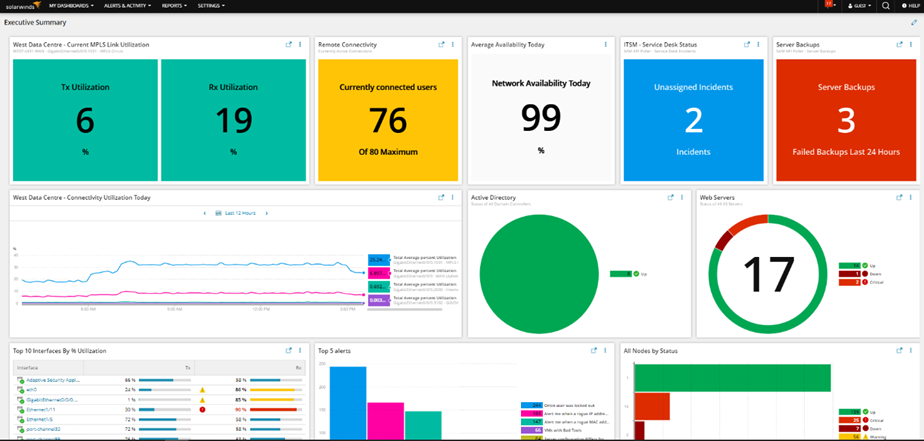The width and height of the screenshot is (924, 441).
Task: Open the Ethernet1/11 interface link
Action: (41, 409)
